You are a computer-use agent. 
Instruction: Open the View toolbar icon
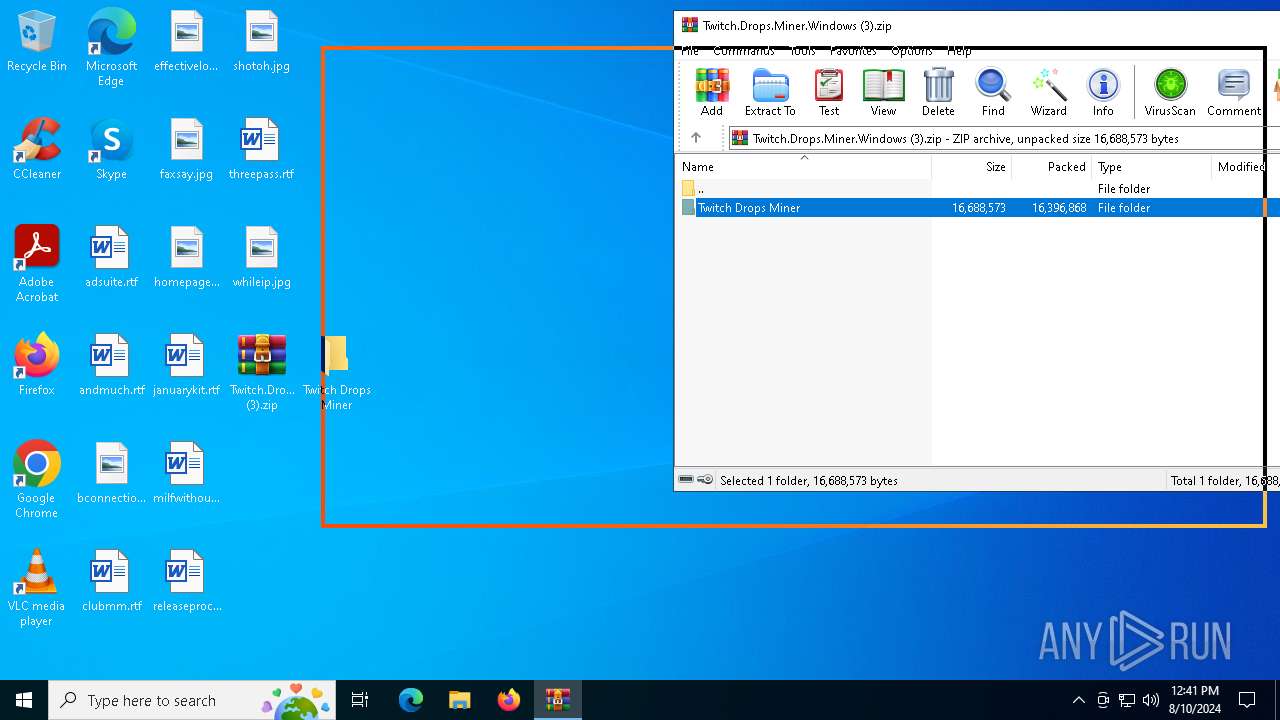tap(883, 92)
